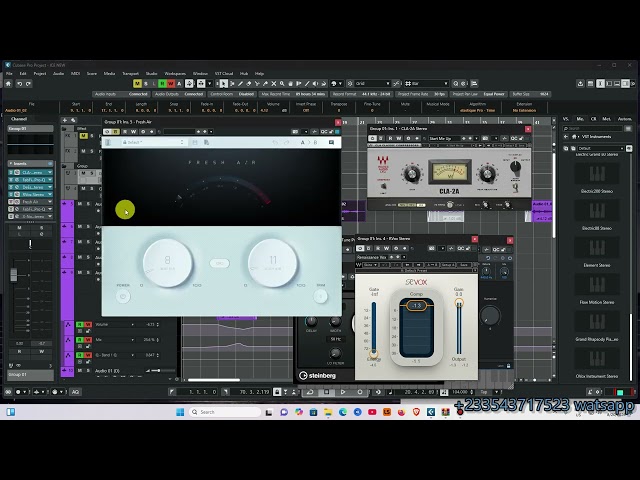
Task: Click the transport Play button
Action: coord(343,392)
